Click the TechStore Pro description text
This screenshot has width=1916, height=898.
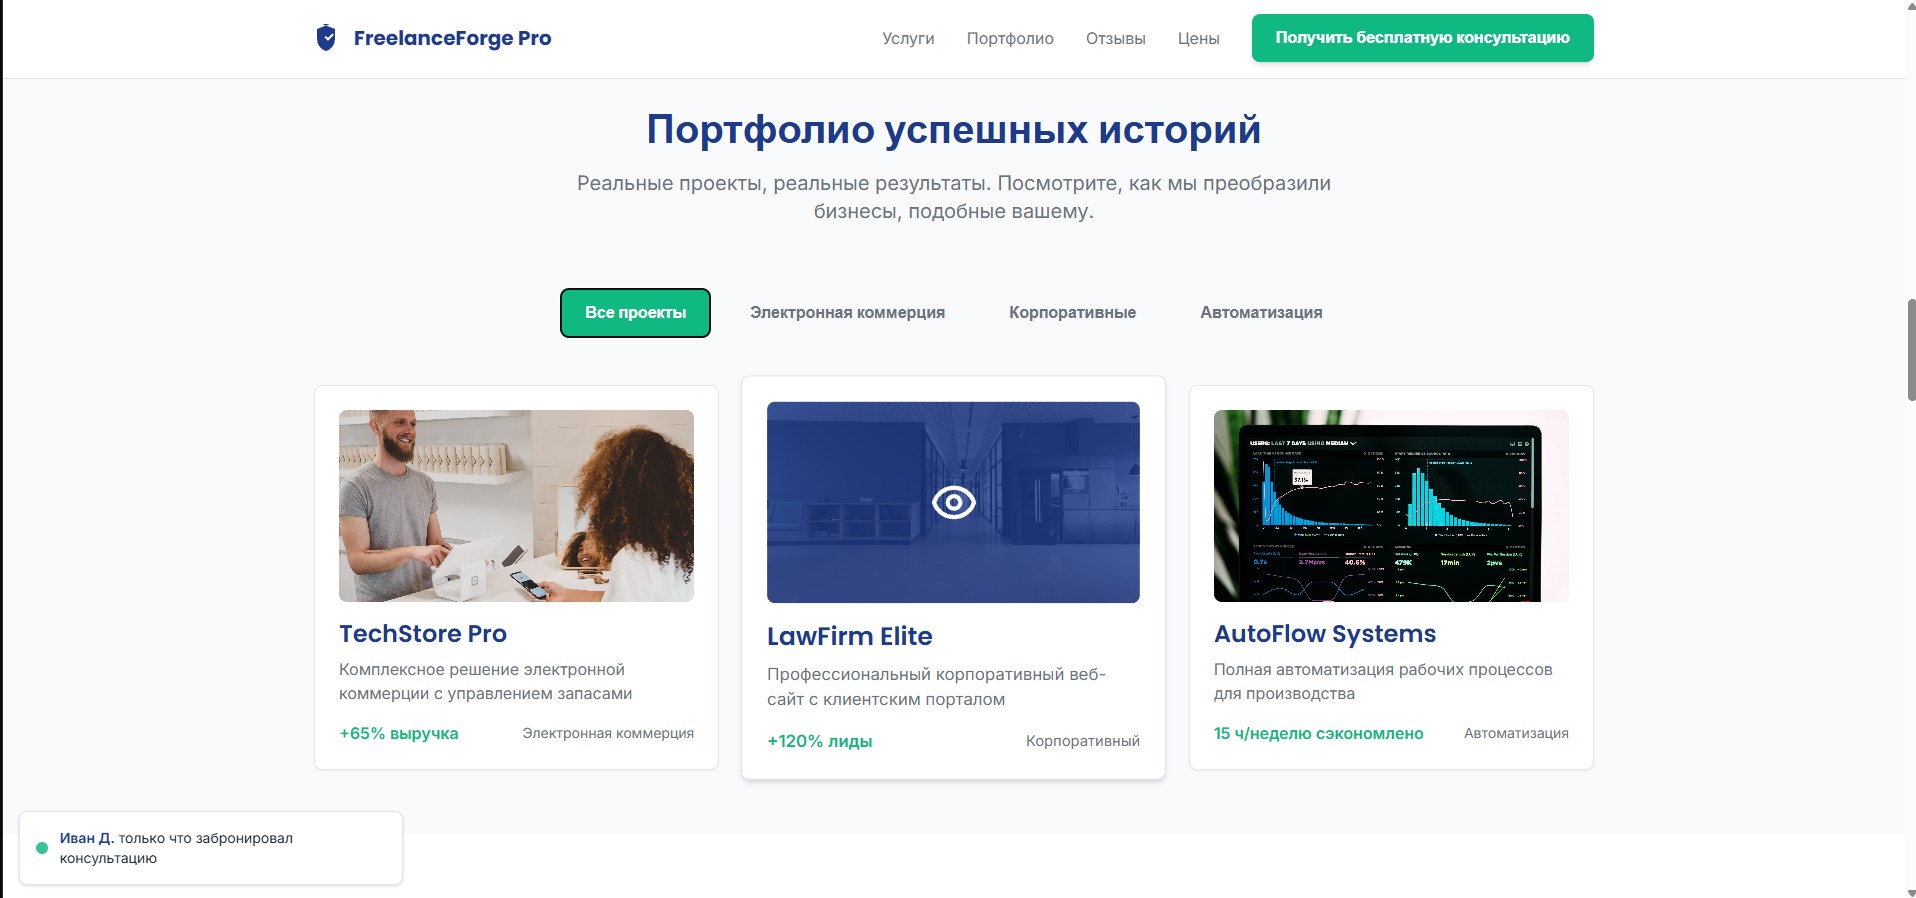486,681
